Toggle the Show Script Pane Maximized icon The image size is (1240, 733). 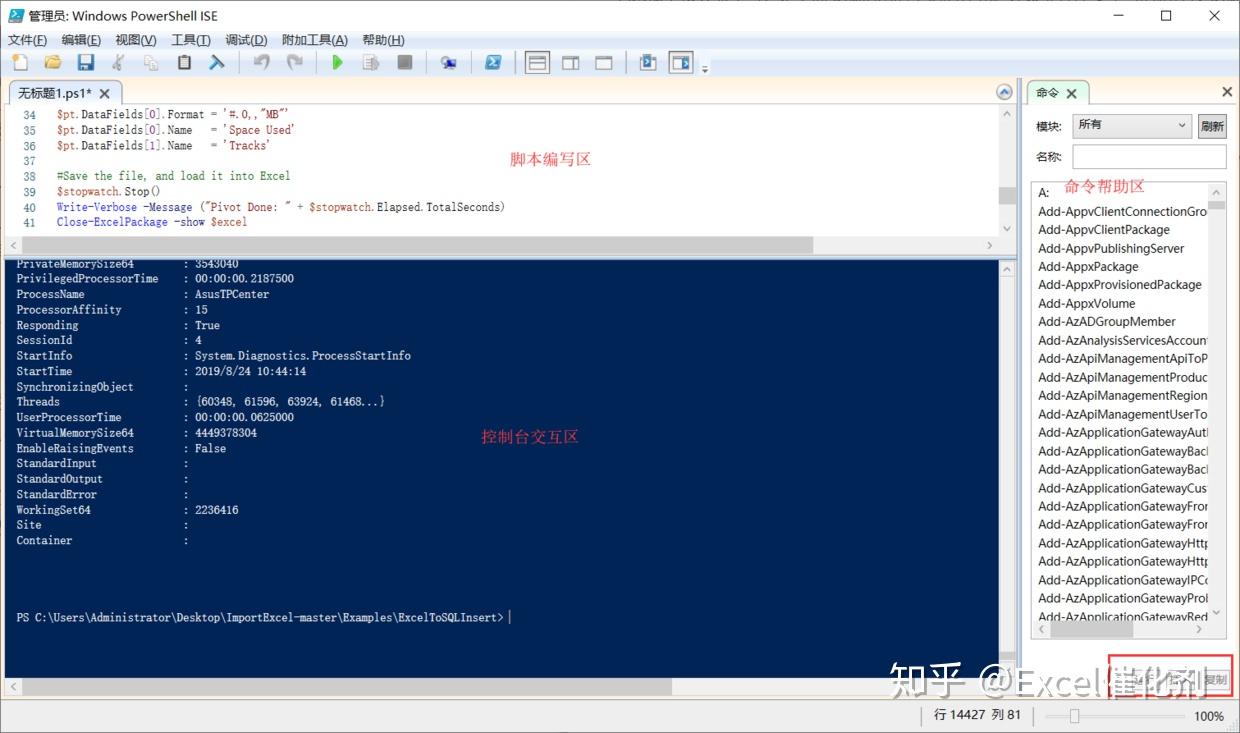click(603, 62)
